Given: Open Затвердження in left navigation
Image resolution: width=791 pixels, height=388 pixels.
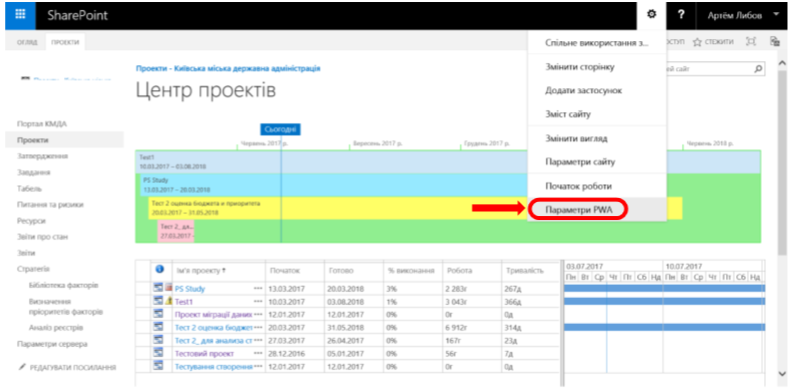Looking at the screenshot, I should tap(42, 156).
